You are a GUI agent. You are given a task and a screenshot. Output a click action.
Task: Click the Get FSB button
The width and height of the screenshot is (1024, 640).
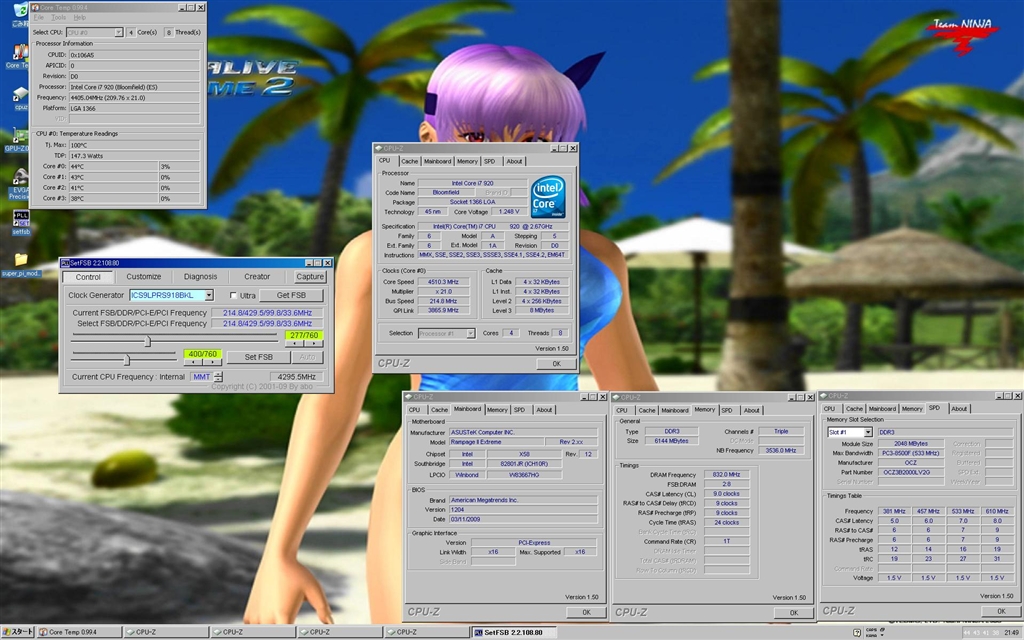(x=291, y=295)
